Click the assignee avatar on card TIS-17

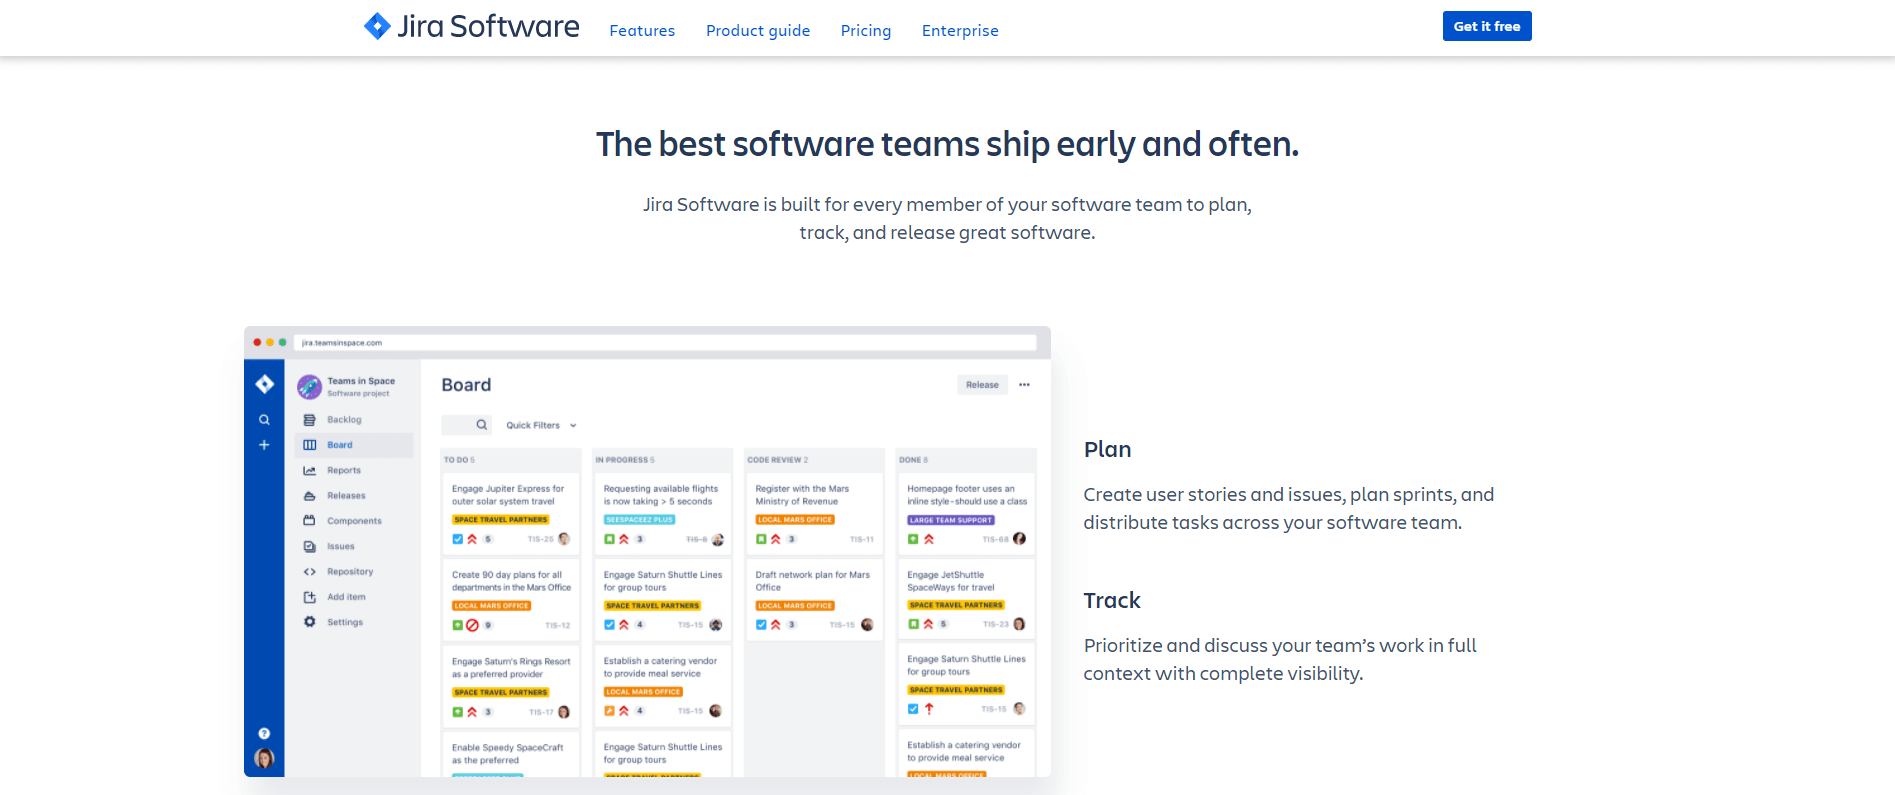564,712
